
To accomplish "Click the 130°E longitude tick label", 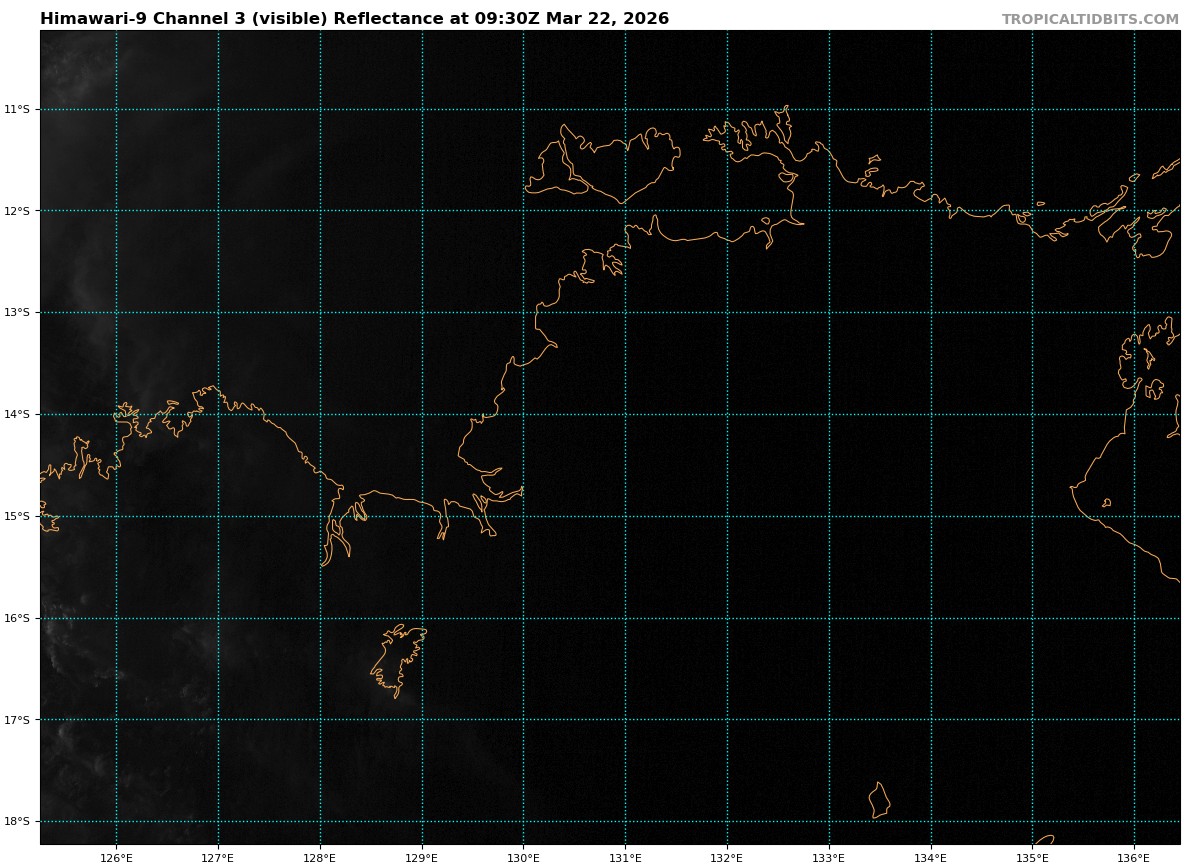I will 523,857.
